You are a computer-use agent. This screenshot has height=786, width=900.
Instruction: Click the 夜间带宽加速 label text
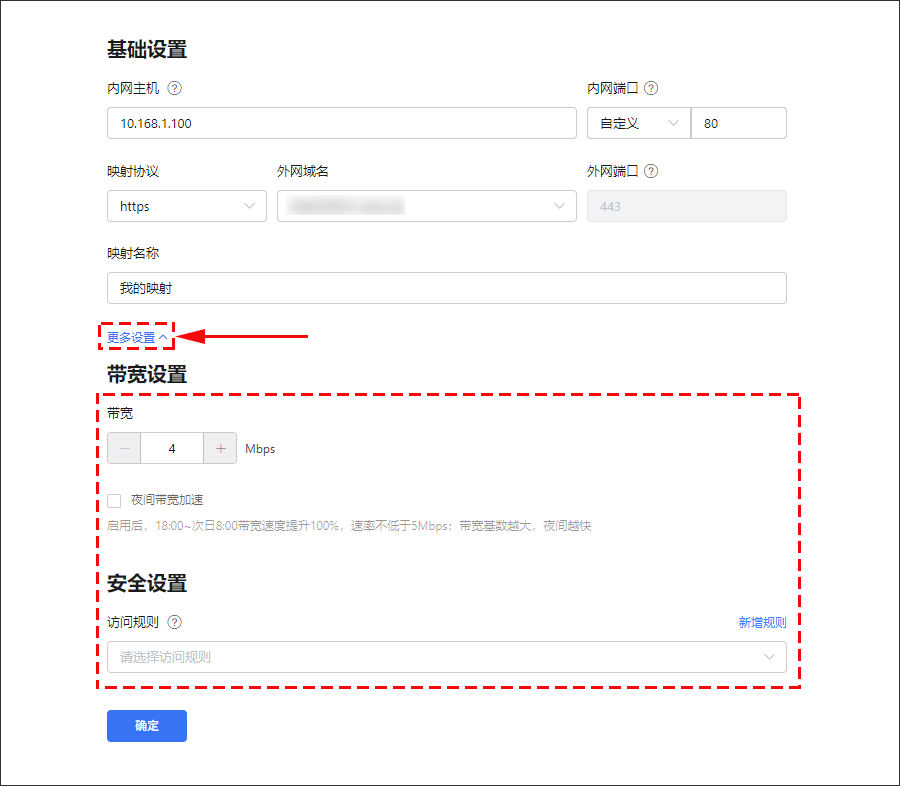[167, 500]
